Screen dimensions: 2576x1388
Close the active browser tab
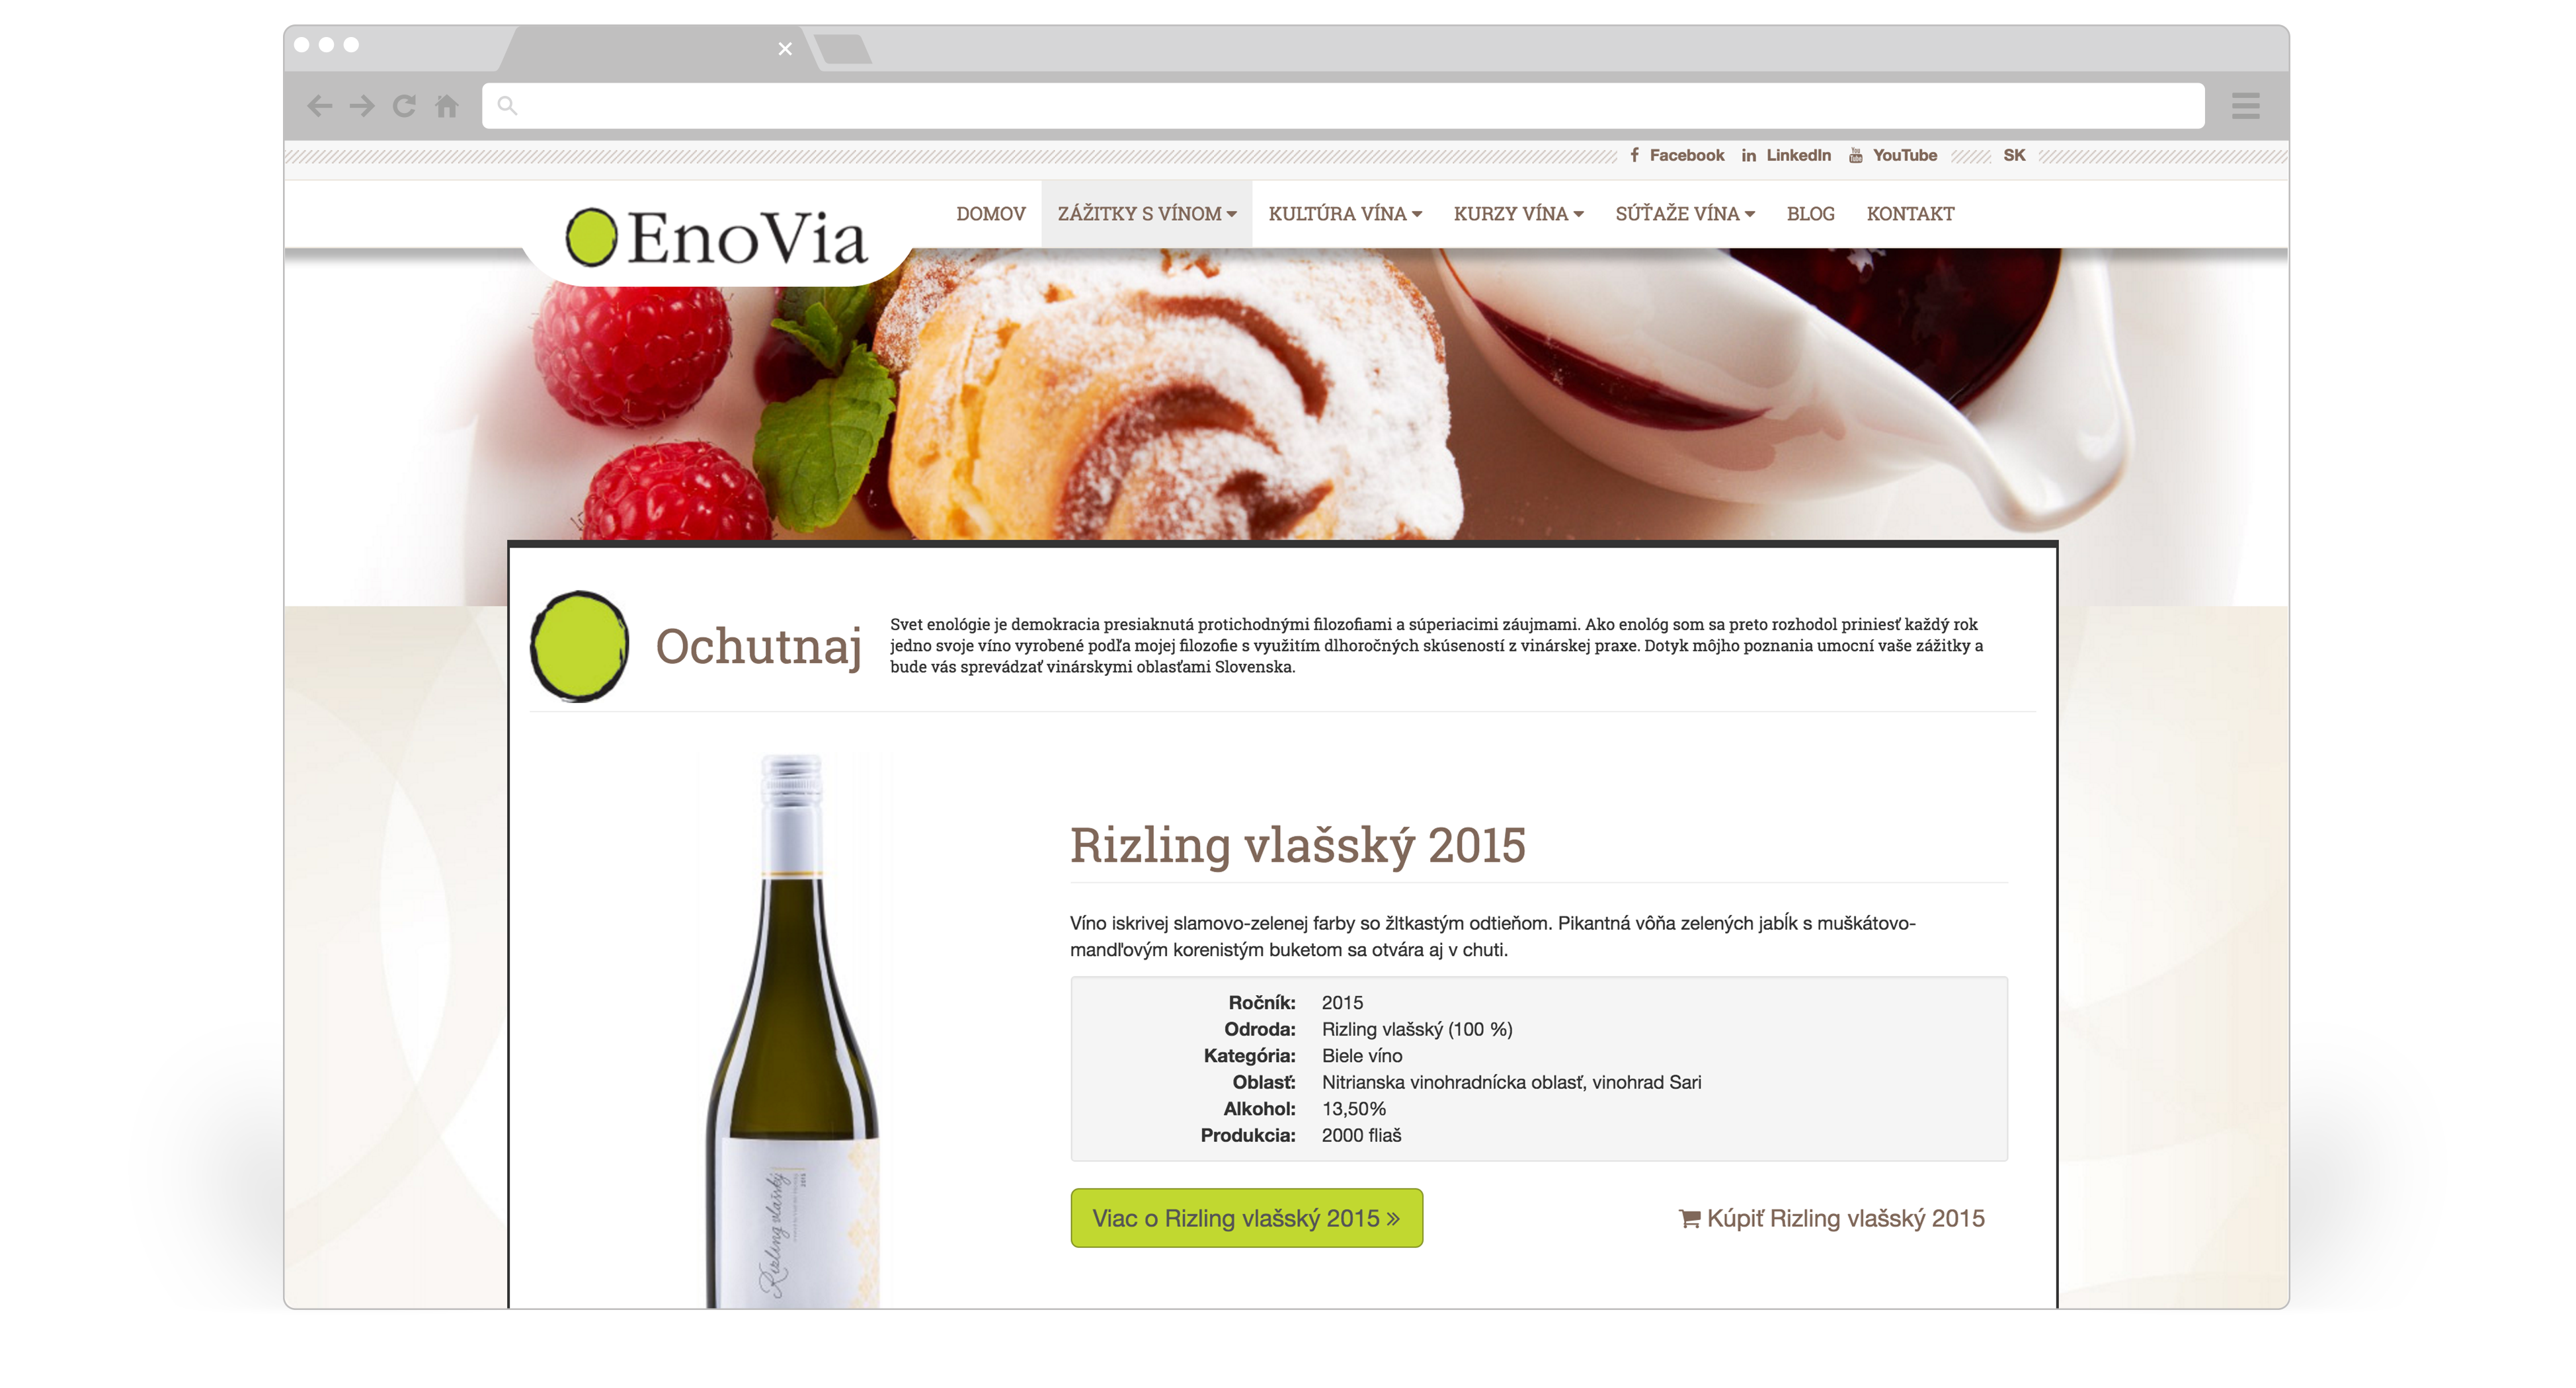[785, 48]
